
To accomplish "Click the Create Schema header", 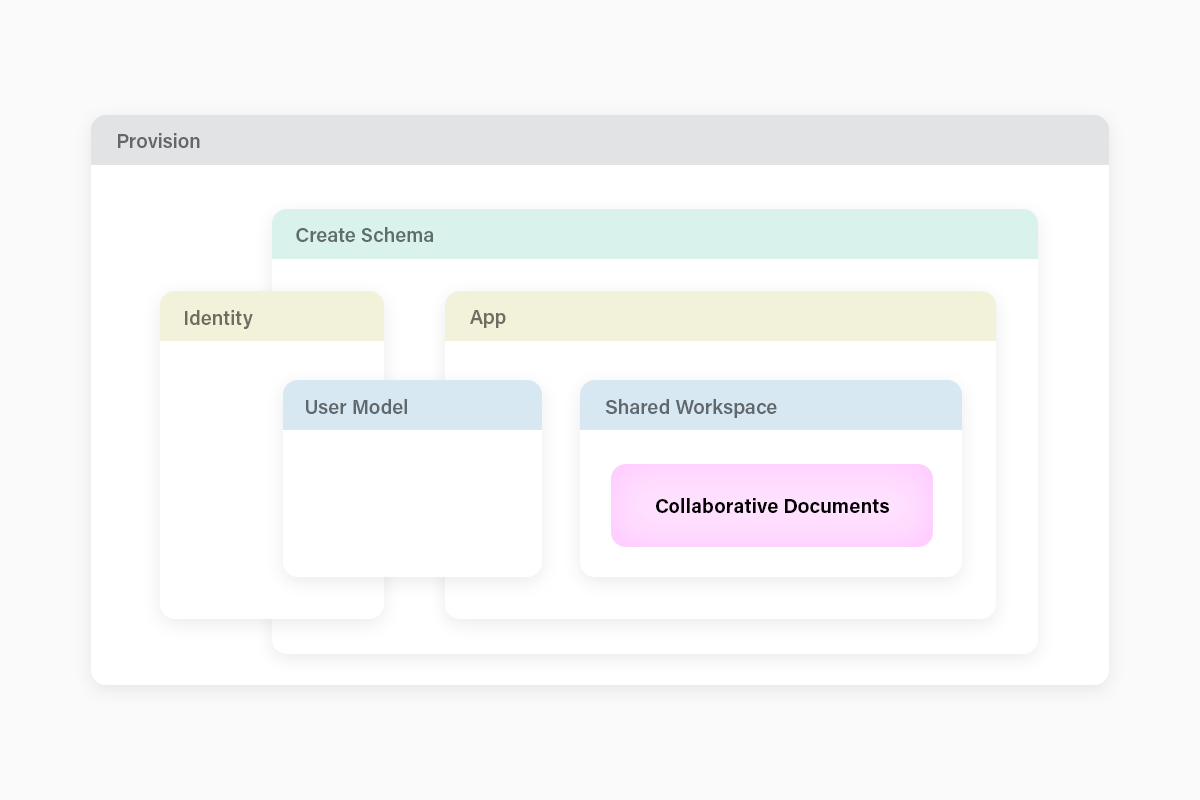I will [655, 234].
